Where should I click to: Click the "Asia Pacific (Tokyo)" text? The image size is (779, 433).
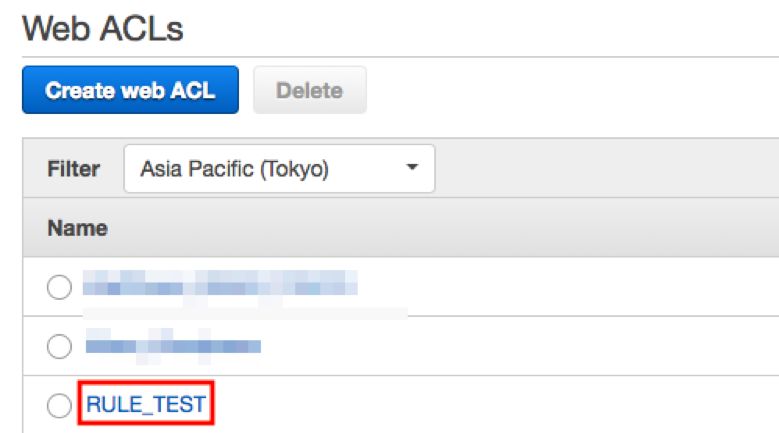coord(234,169)
